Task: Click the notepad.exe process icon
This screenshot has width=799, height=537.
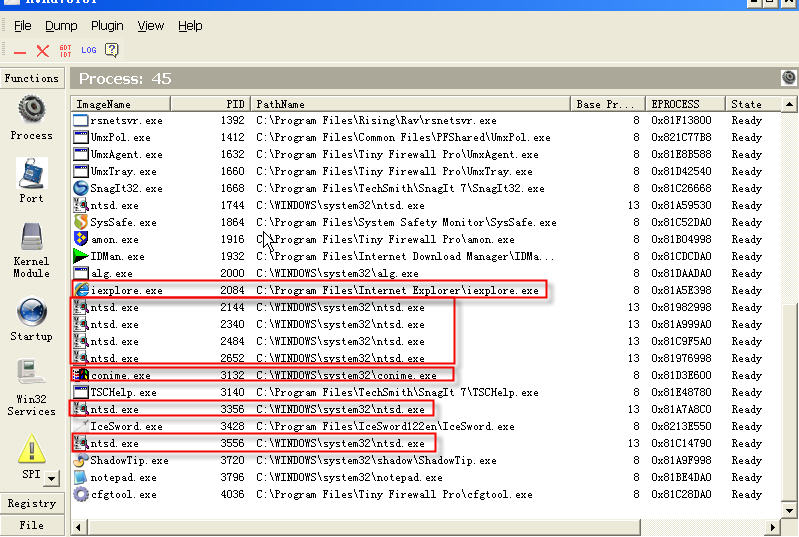Action: 81,477
